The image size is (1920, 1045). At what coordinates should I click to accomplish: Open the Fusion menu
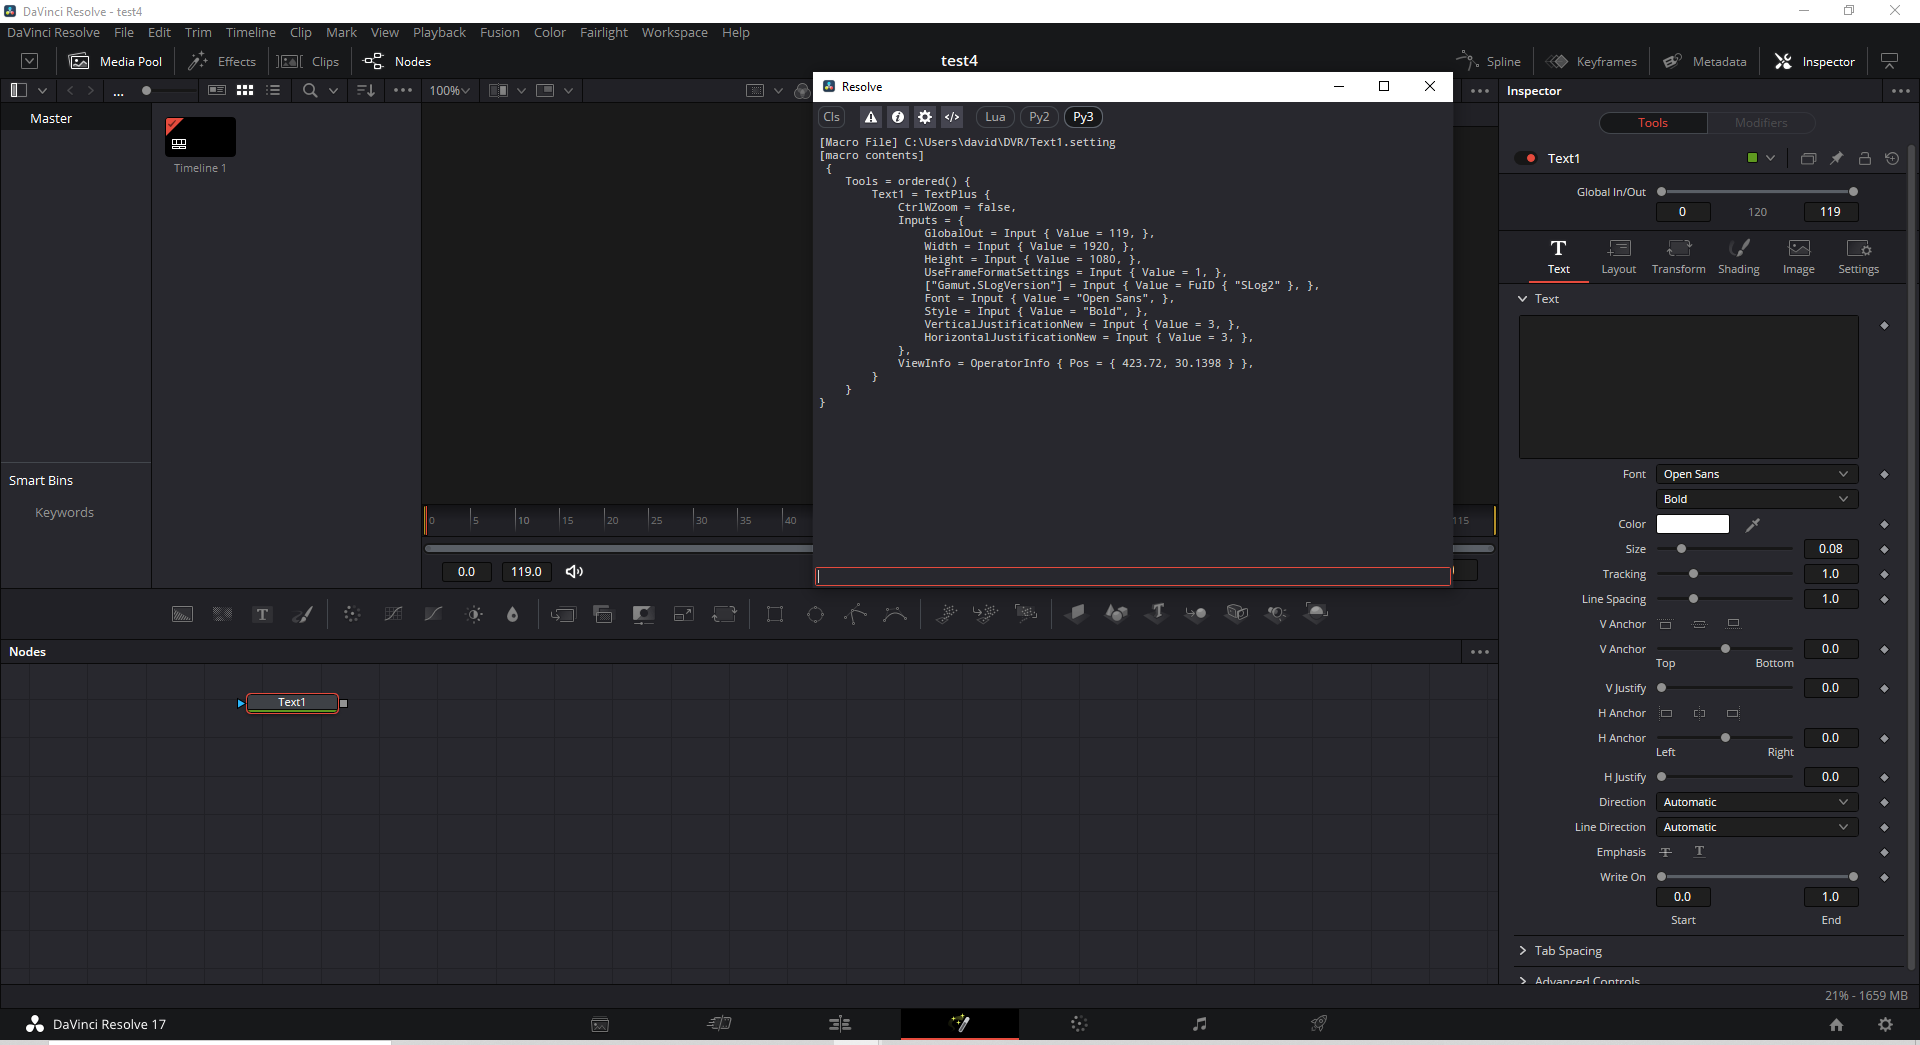[499, 33]
